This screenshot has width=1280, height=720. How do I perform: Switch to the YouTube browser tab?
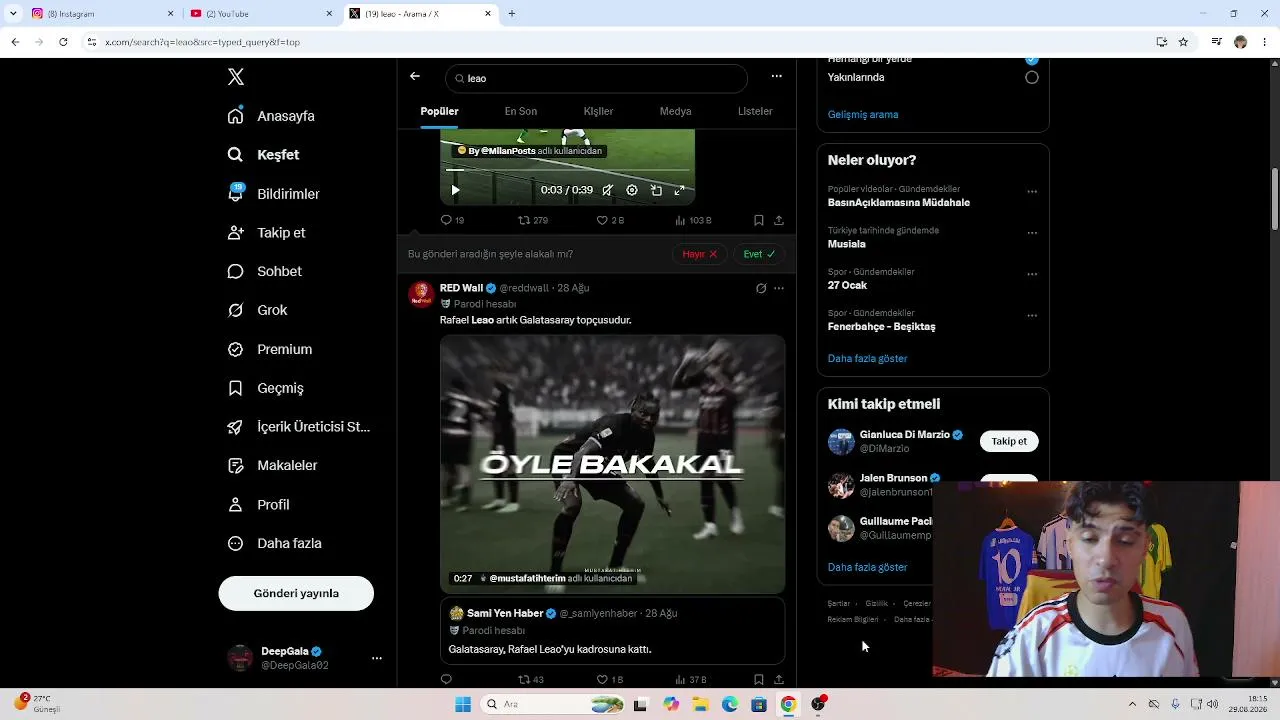click(x=260, y=14)
